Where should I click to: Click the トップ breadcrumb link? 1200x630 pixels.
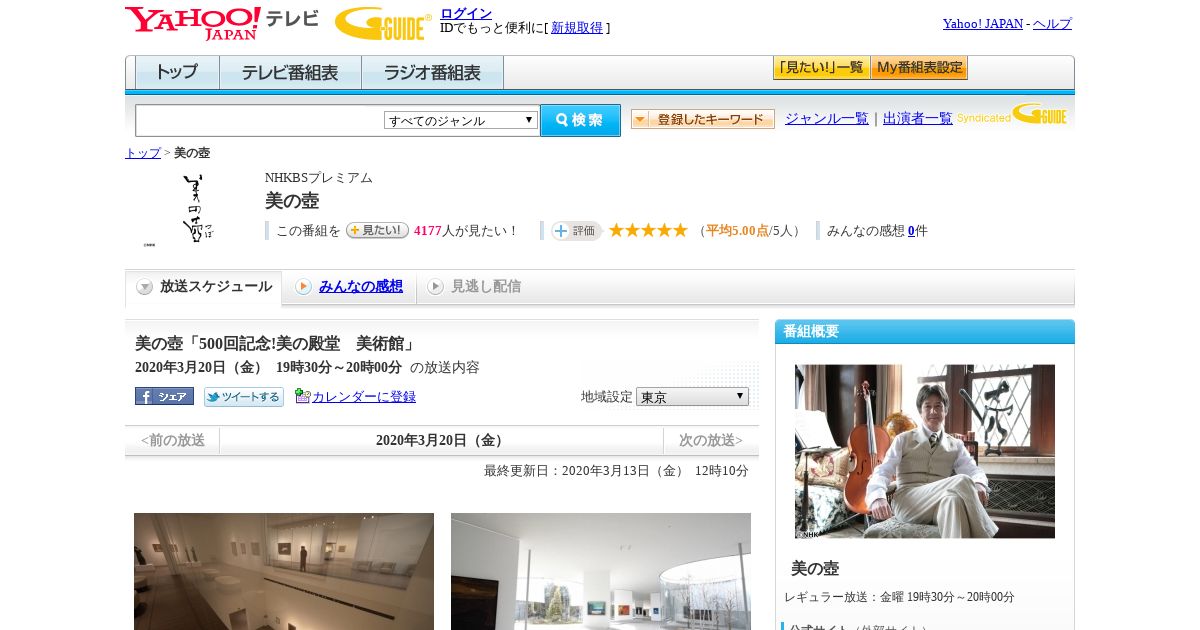click(143, 153)
